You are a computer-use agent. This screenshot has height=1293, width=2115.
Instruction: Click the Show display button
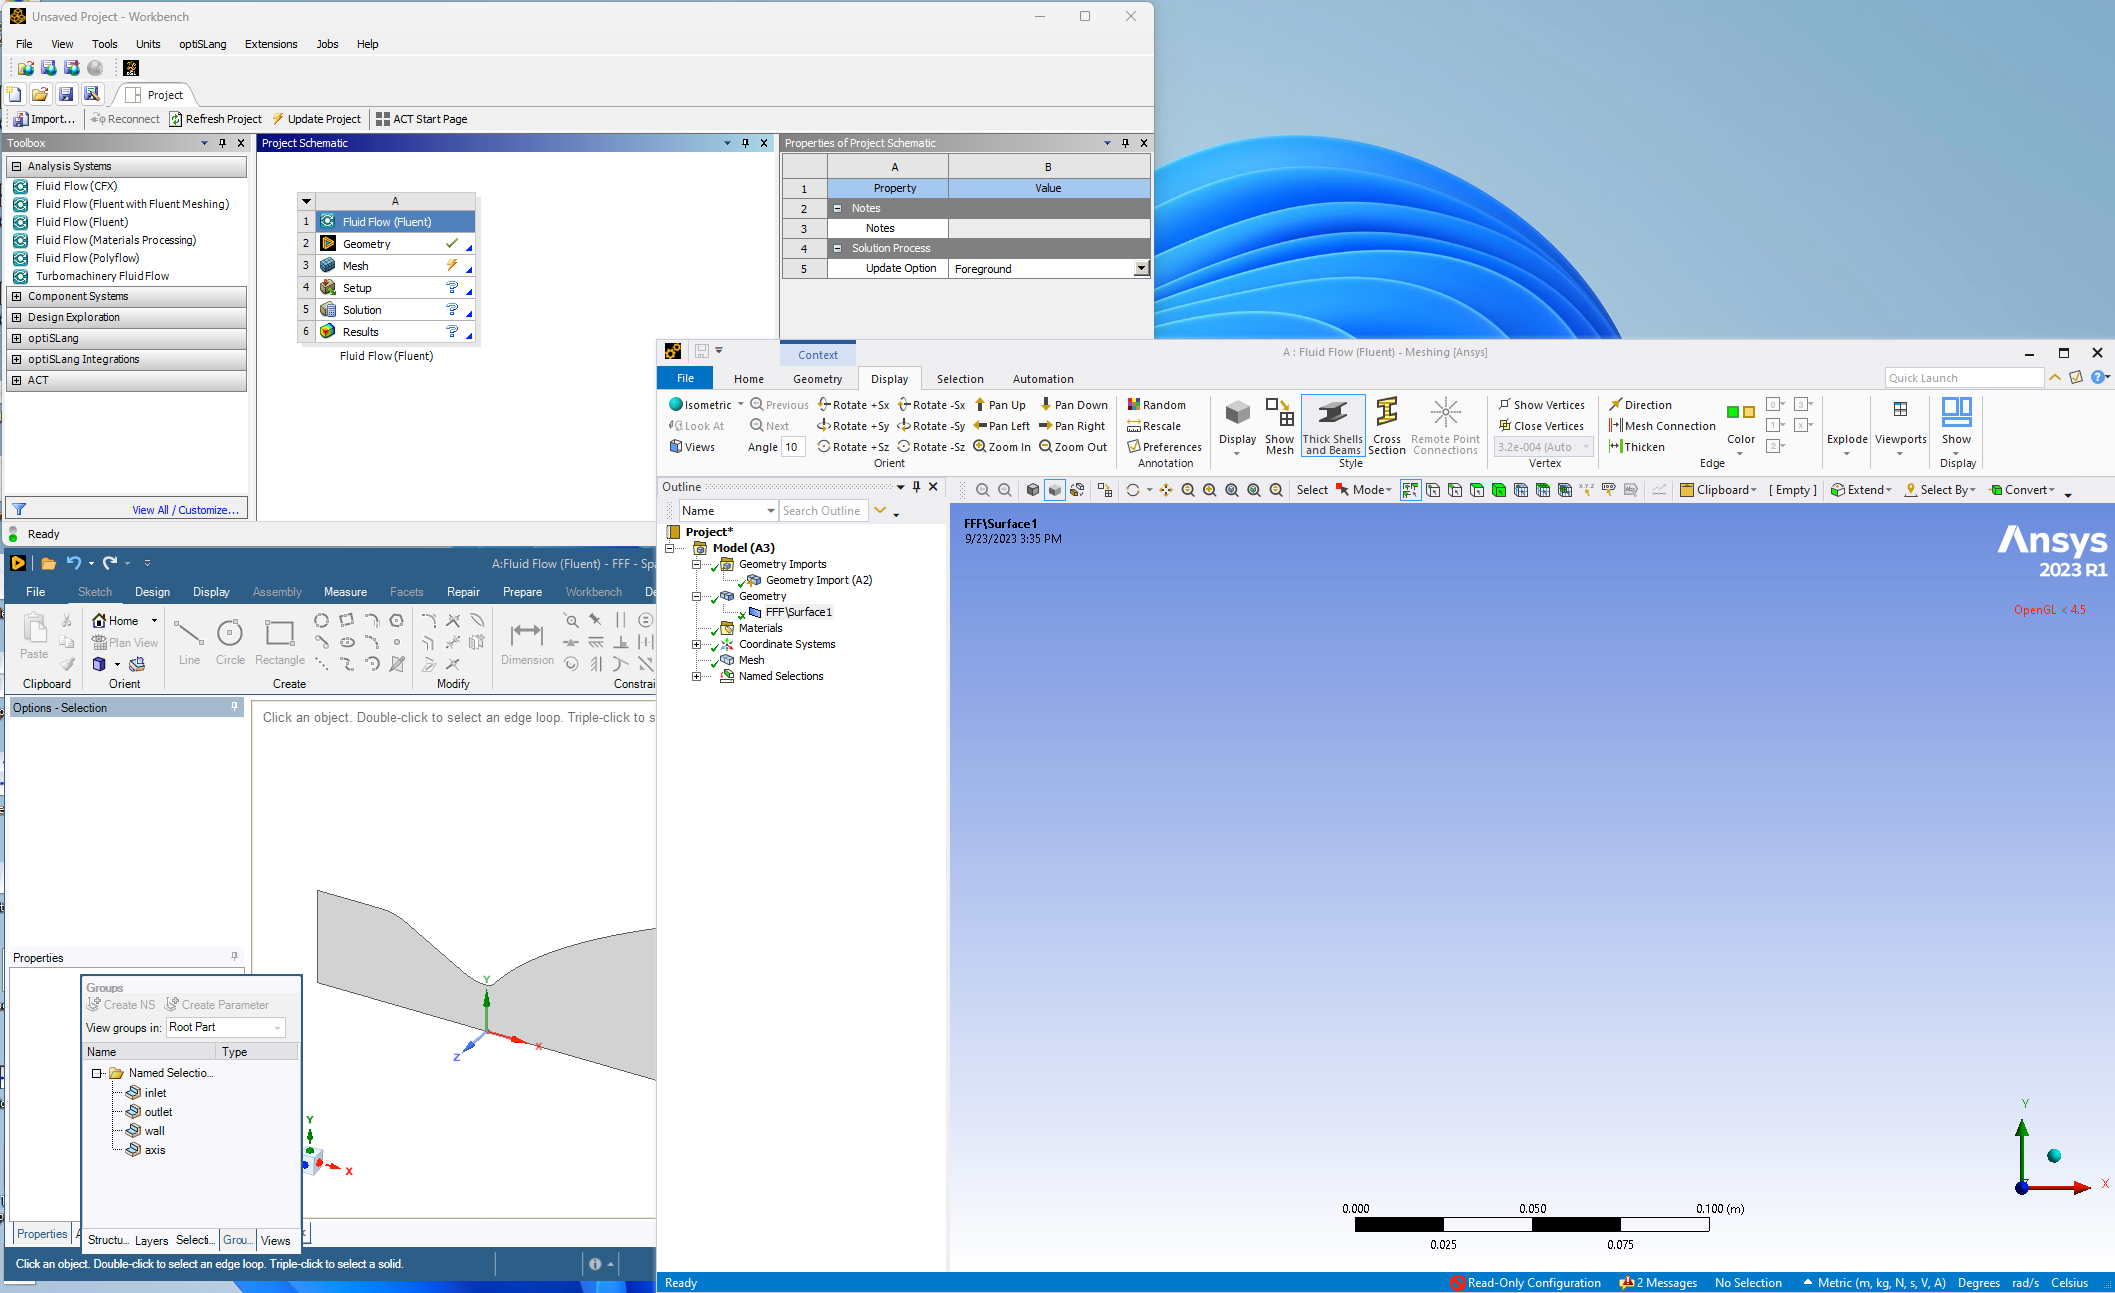tap(1956, 425)
